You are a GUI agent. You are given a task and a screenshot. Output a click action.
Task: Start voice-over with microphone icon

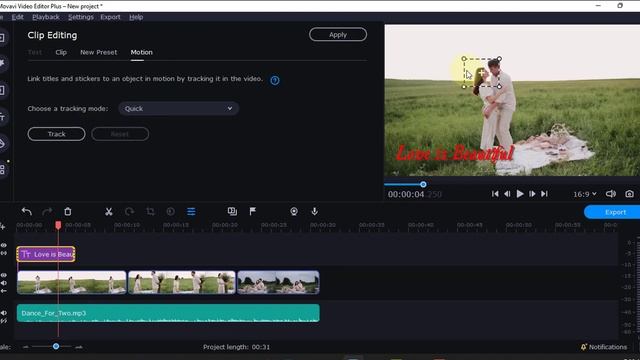pos(314,211)
